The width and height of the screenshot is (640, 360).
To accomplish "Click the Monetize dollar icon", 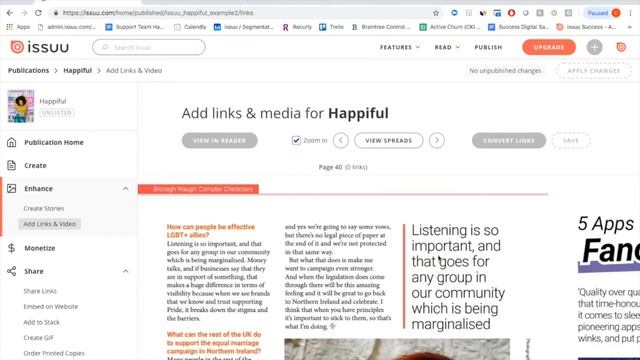I will click(x=11, y=248).
